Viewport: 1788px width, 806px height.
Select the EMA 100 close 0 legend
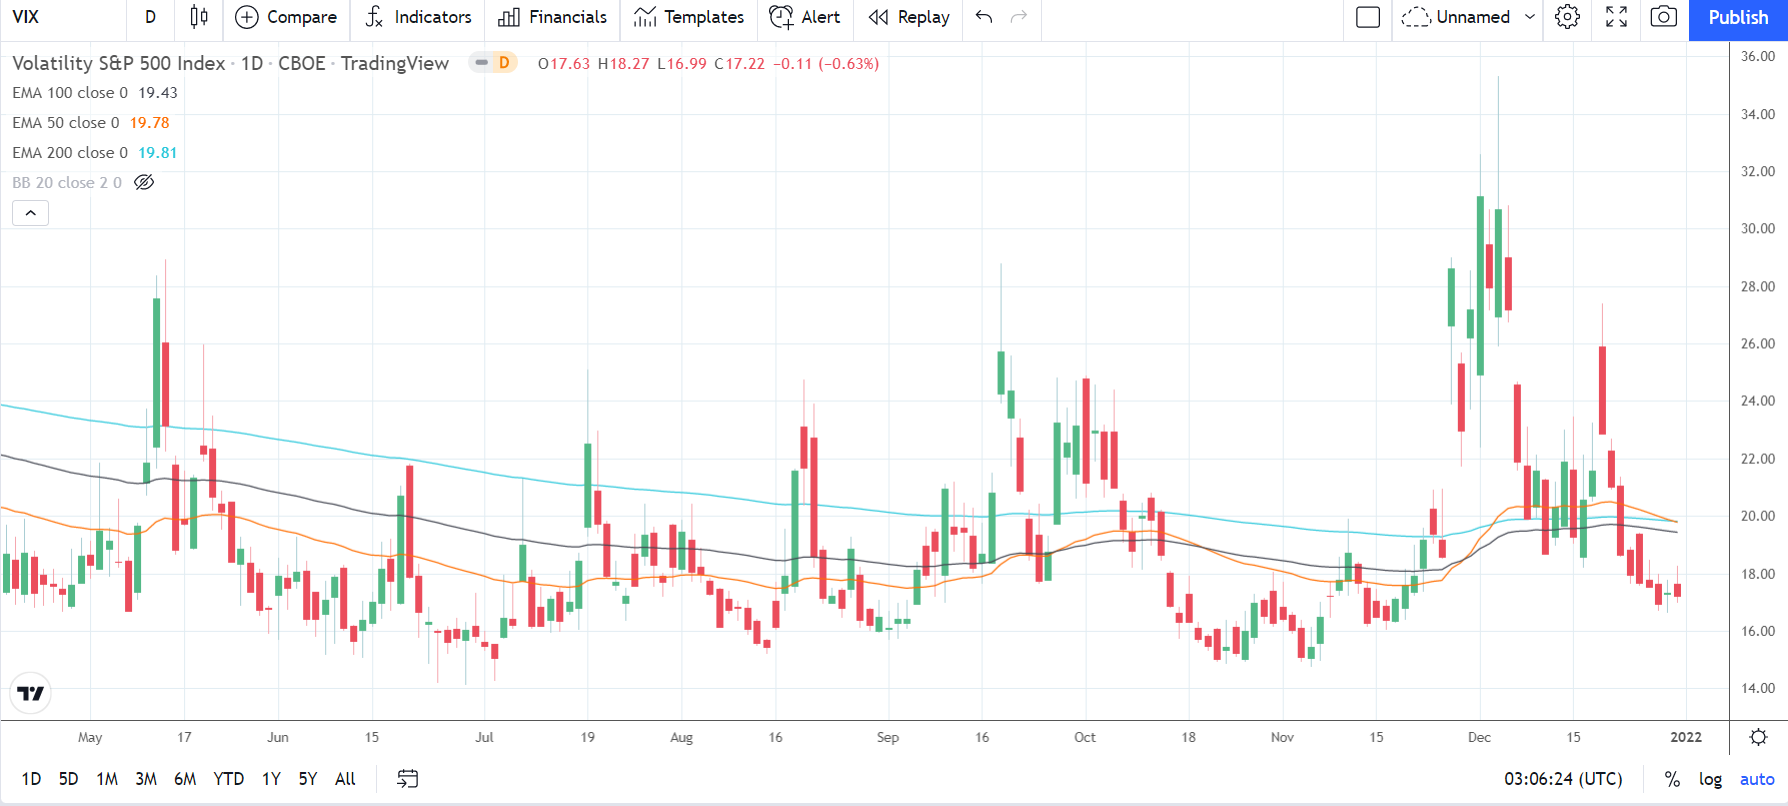(70, 93)
